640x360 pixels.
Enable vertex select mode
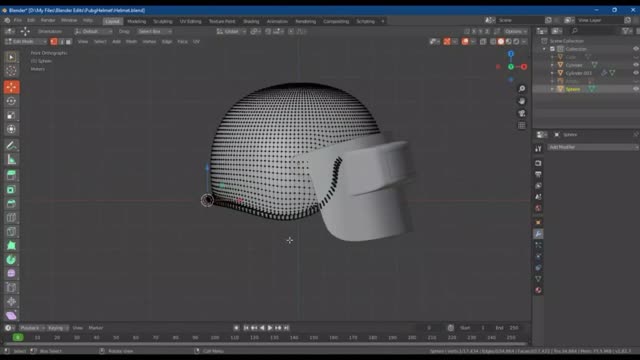54,42
